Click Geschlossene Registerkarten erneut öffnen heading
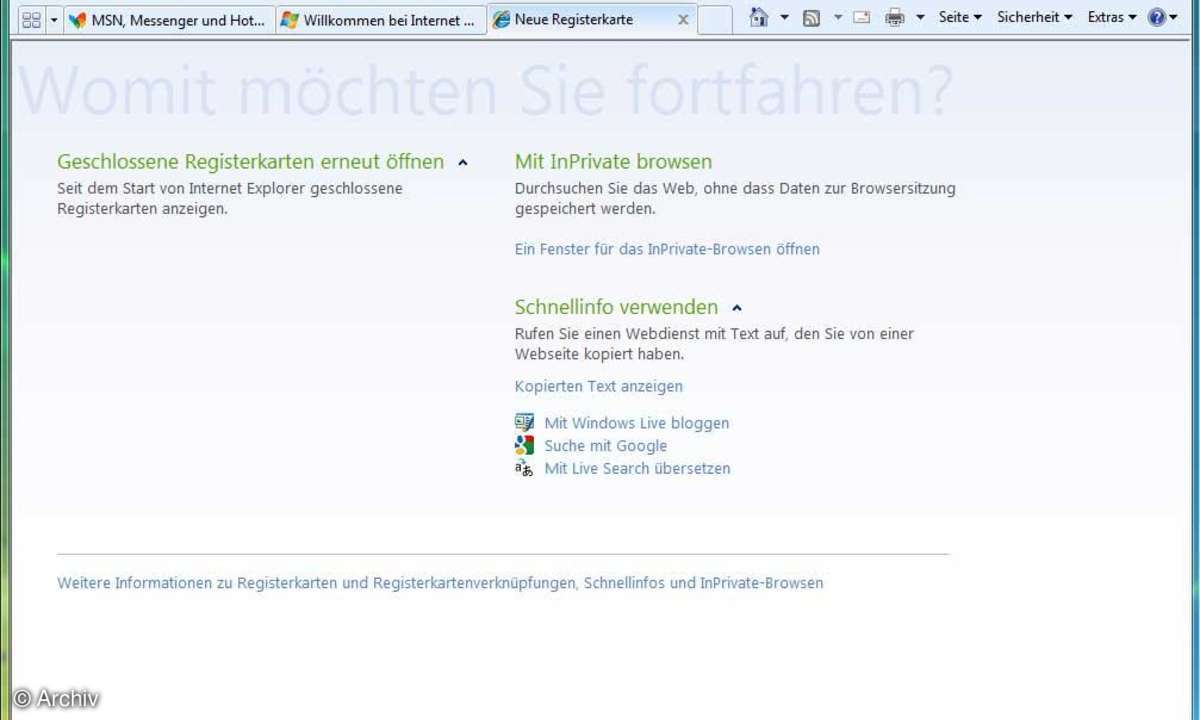 click(250, 162)
